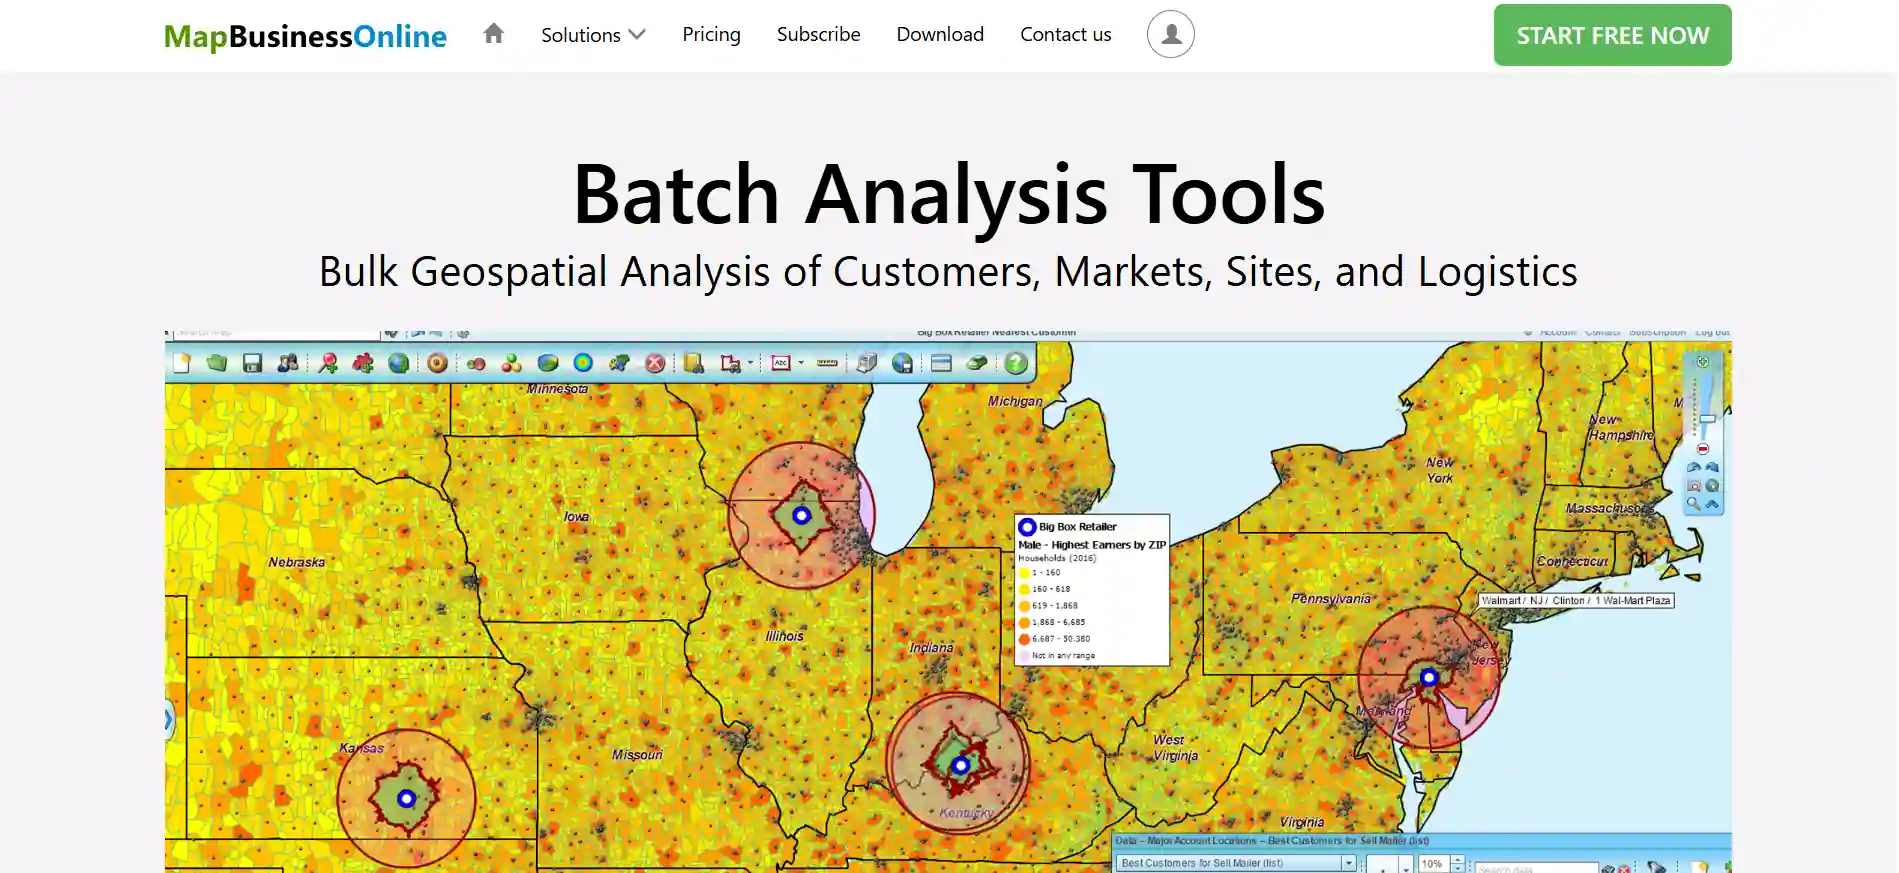
Task: Save the map with the floppy disk icon
Action: [252, 363]
